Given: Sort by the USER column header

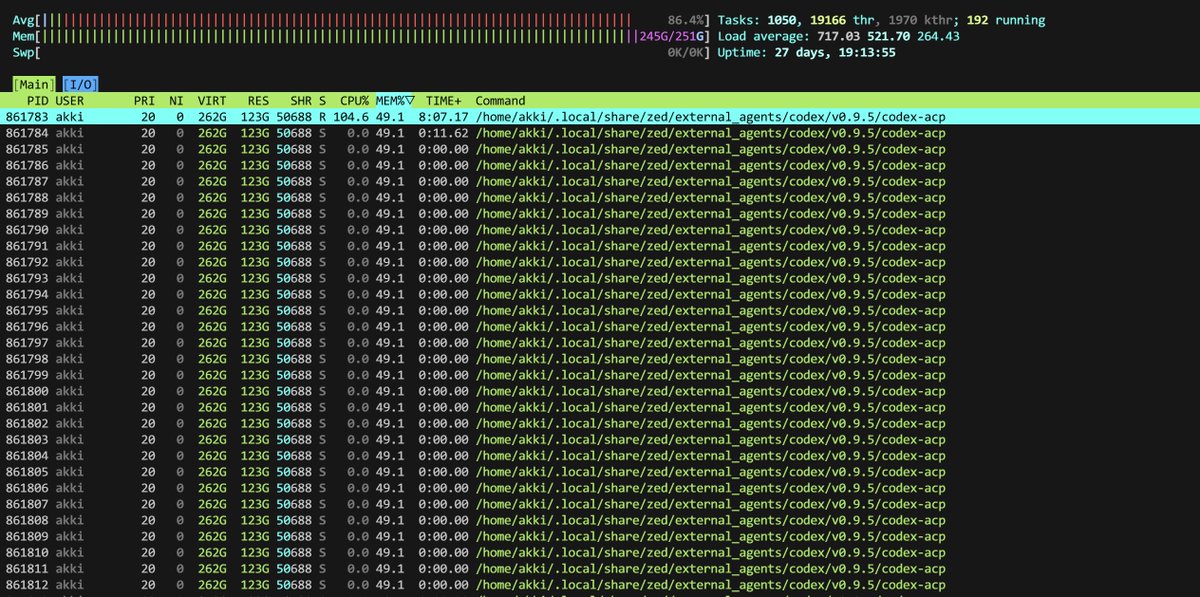Looking at the screenshot, I should (x=70, y=101).
